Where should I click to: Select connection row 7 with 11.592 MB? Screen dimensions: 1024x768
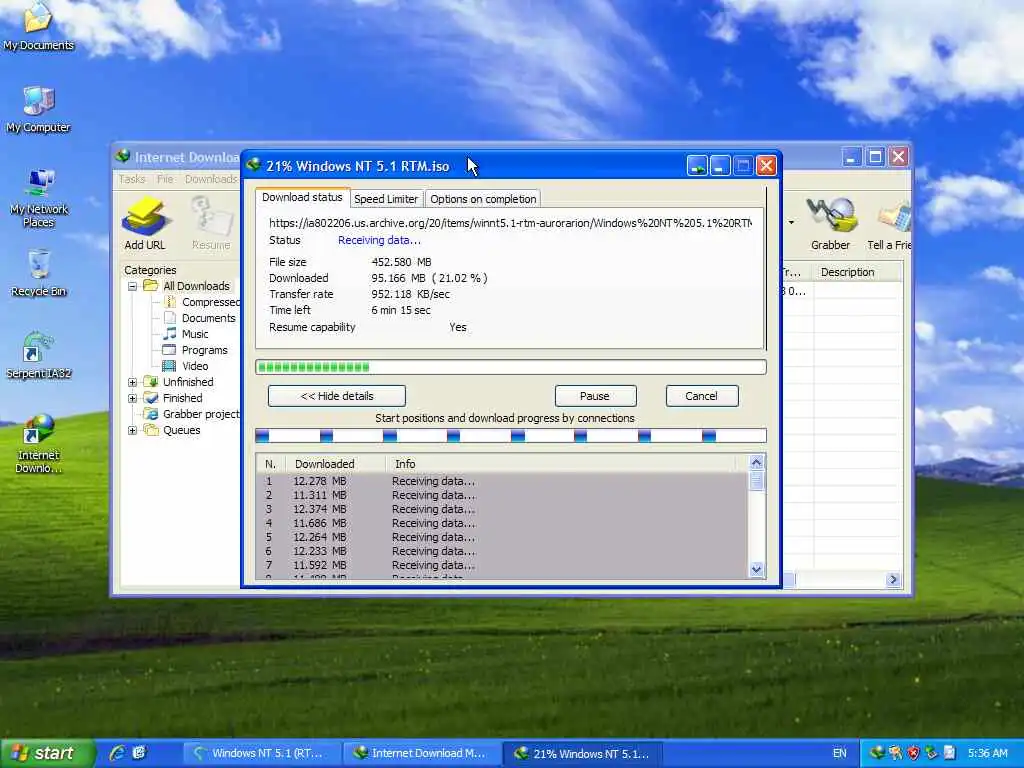coord(503,566)
